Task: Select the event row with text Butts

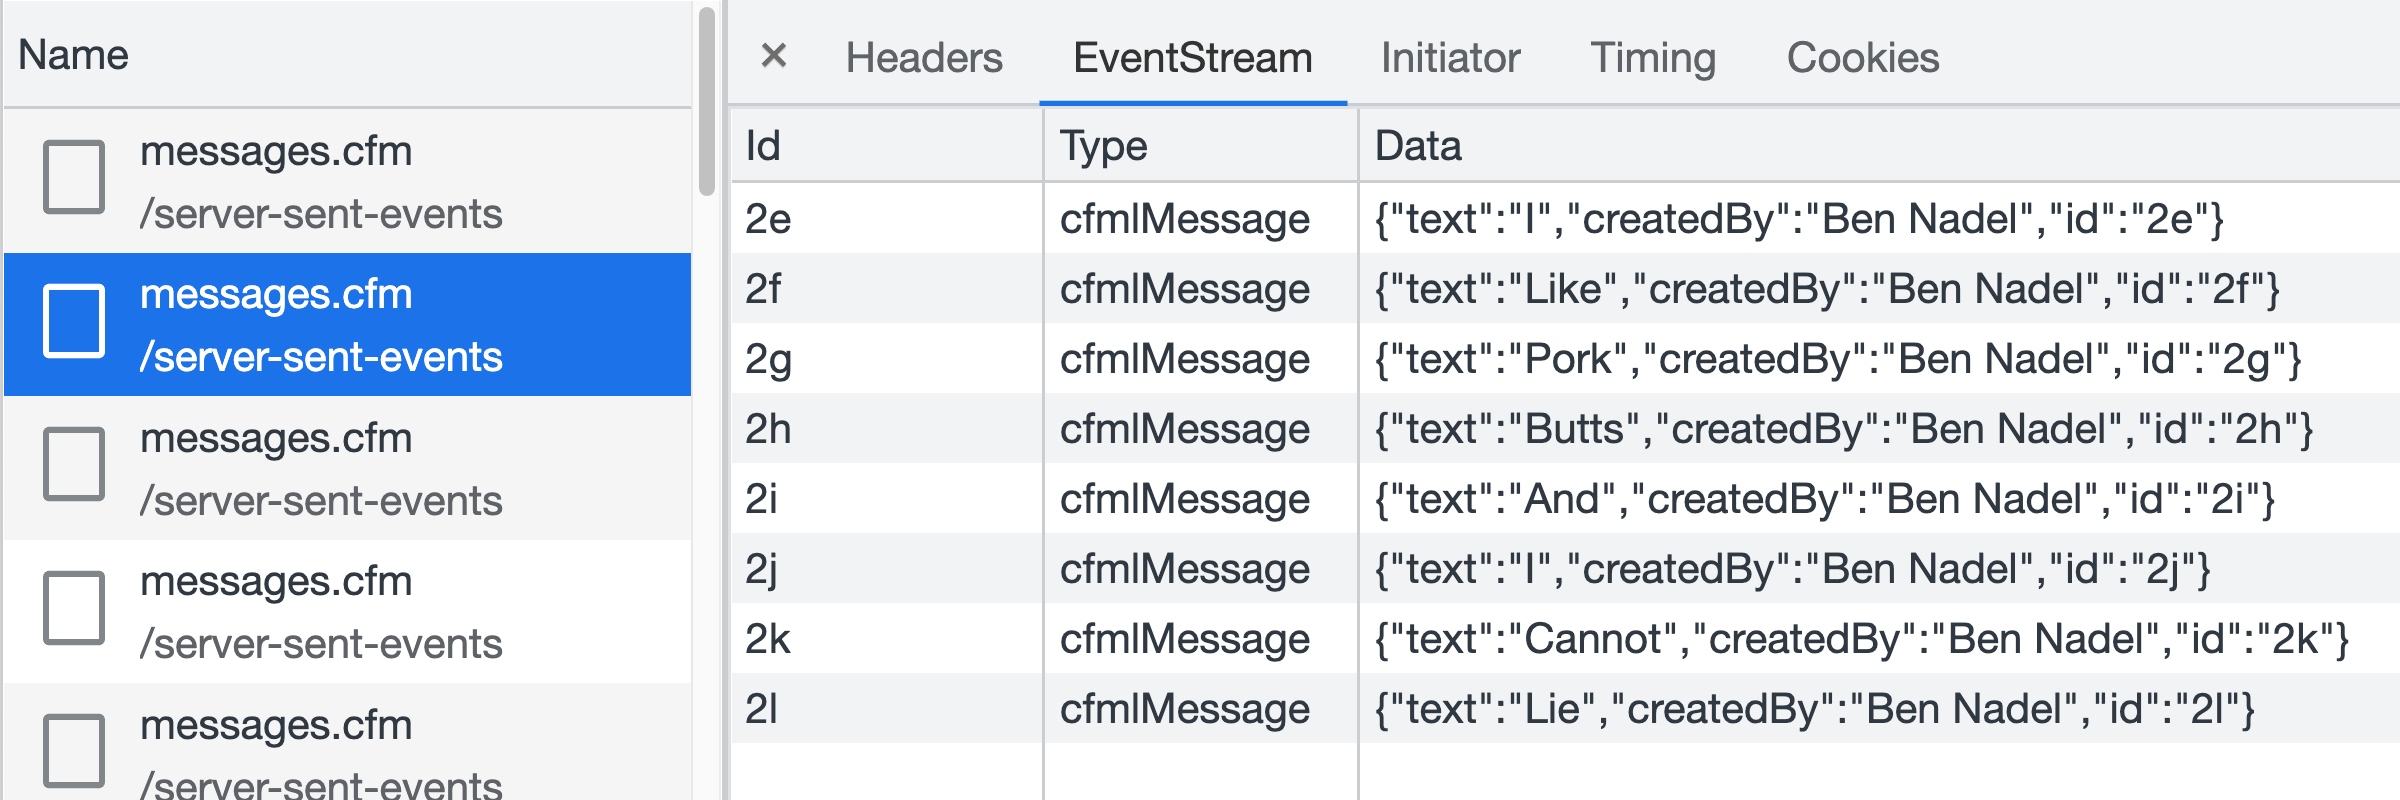Action: 1565,428
